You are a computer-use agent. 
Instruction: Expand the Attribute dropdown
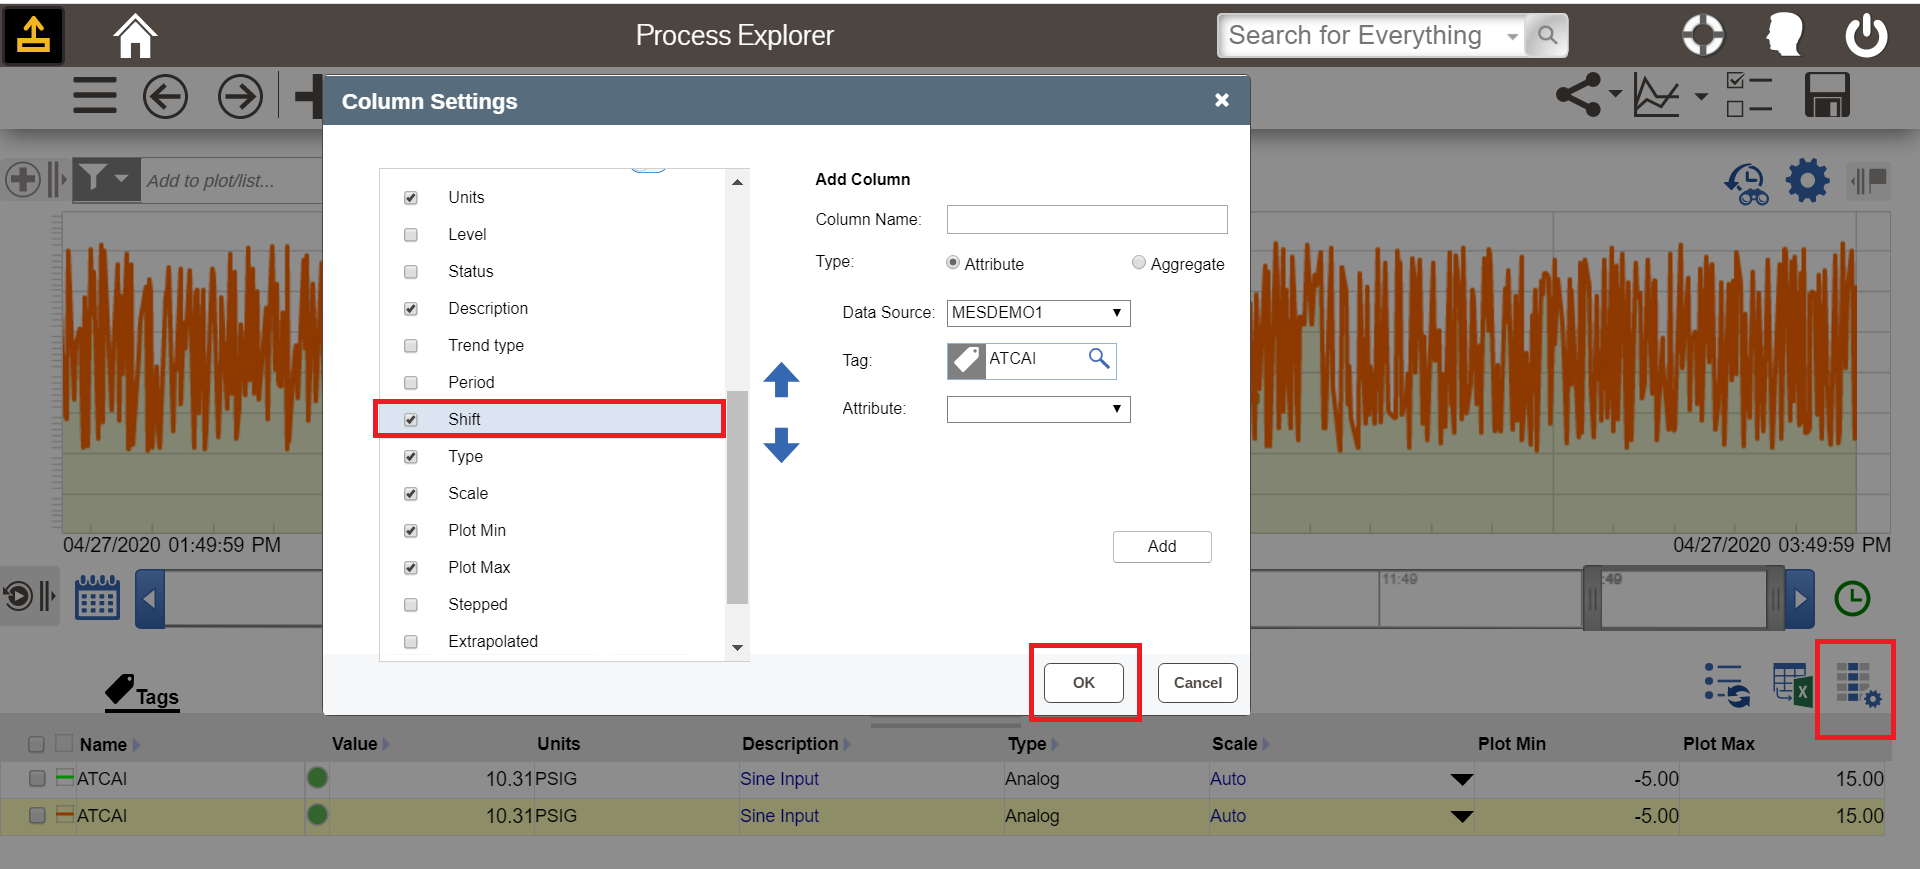click(1038, 409)
